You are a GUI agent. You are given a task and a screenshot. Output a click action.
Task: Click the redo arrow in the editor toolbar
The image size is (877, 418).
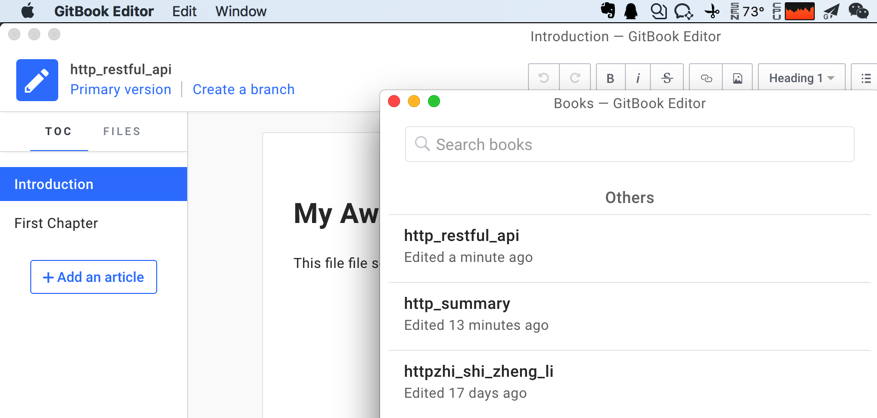(574, 78)
